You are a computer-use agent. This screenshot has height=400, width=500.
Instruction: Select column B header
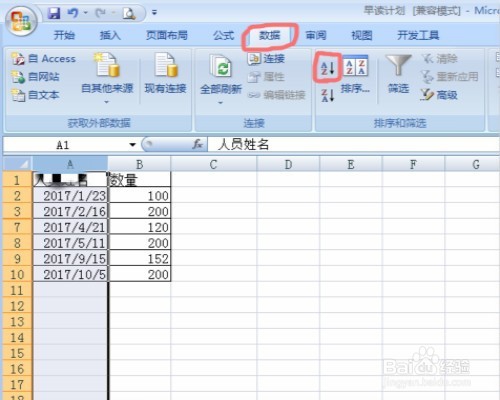[x=139, y=164]
